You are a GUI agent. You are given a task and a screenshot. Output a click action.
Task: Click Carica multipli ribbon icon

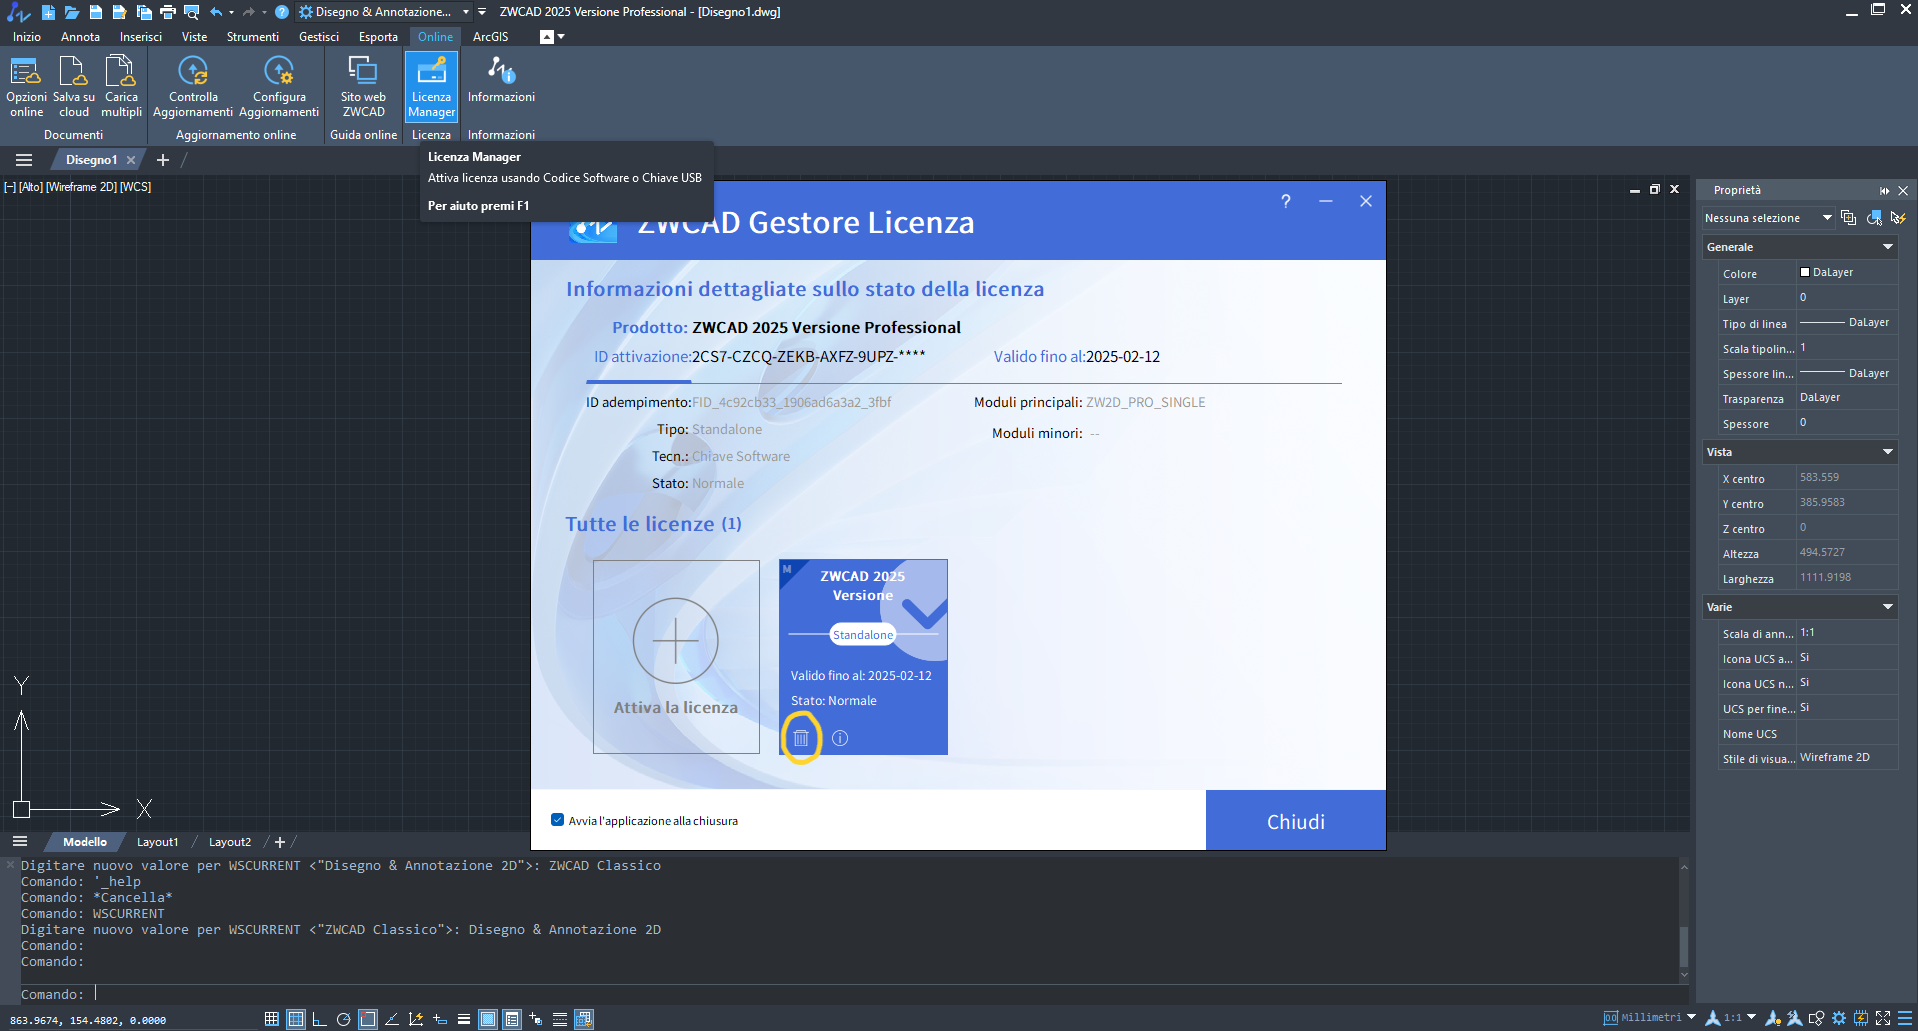(121, 87)
